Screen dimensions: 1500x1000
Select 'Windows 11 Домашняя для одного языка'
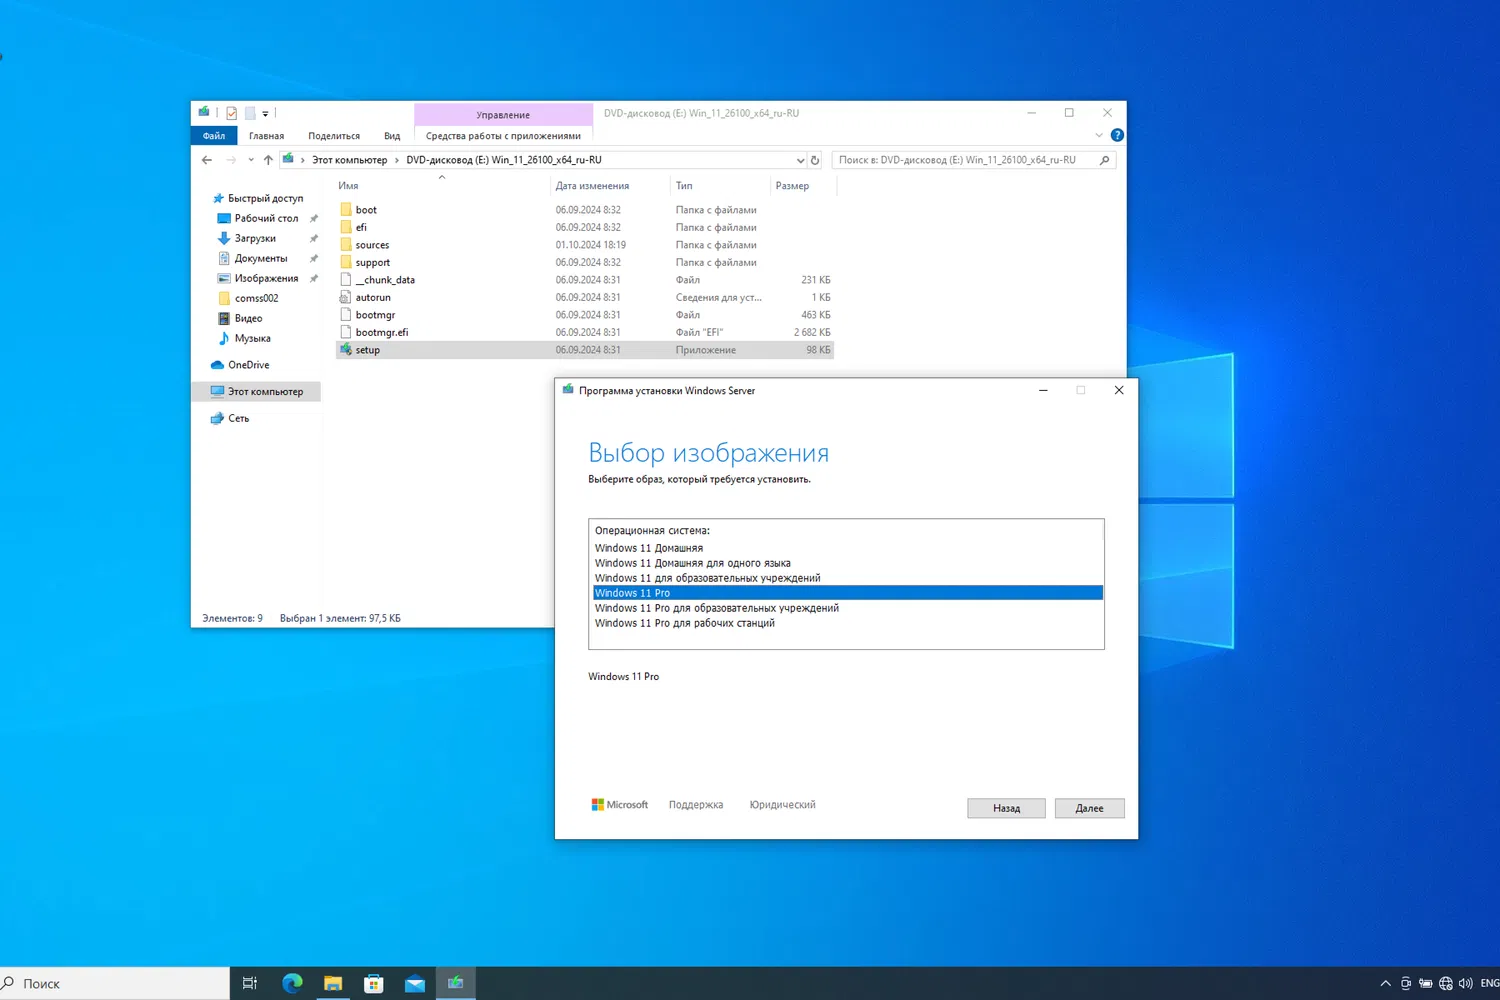click(x=848, y=563)
